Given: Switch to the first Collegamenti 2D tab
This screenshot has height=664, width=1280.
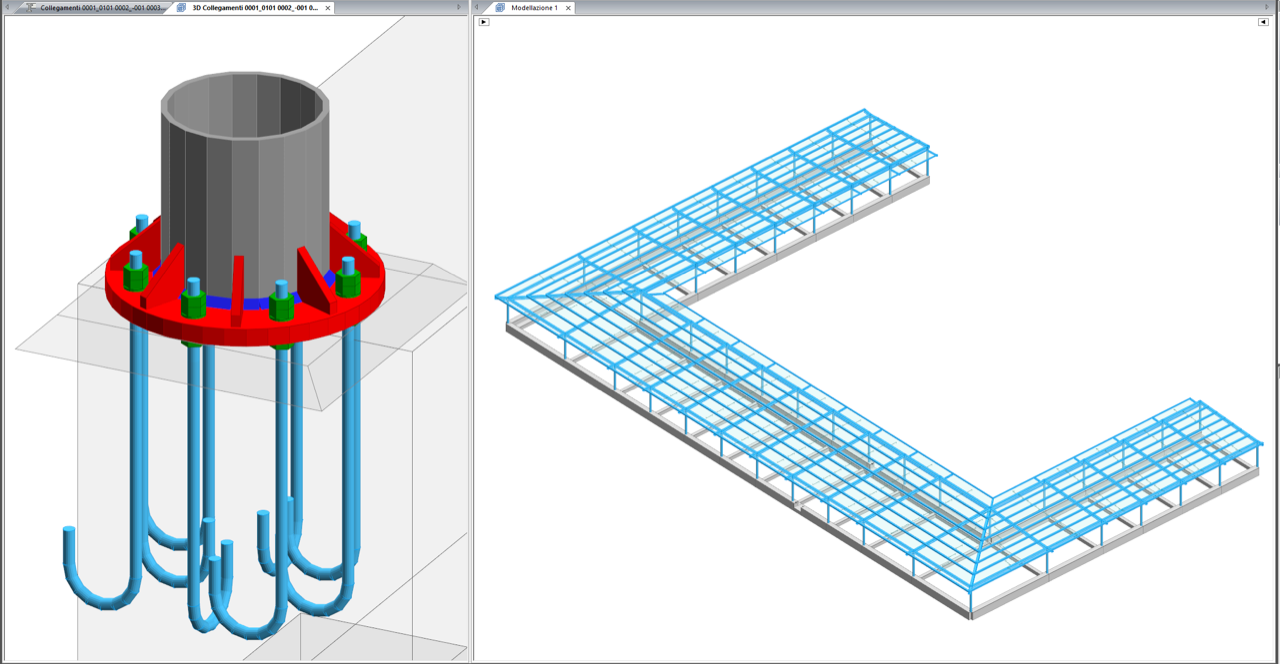Looking at the screenshot, I should (98, 7).
